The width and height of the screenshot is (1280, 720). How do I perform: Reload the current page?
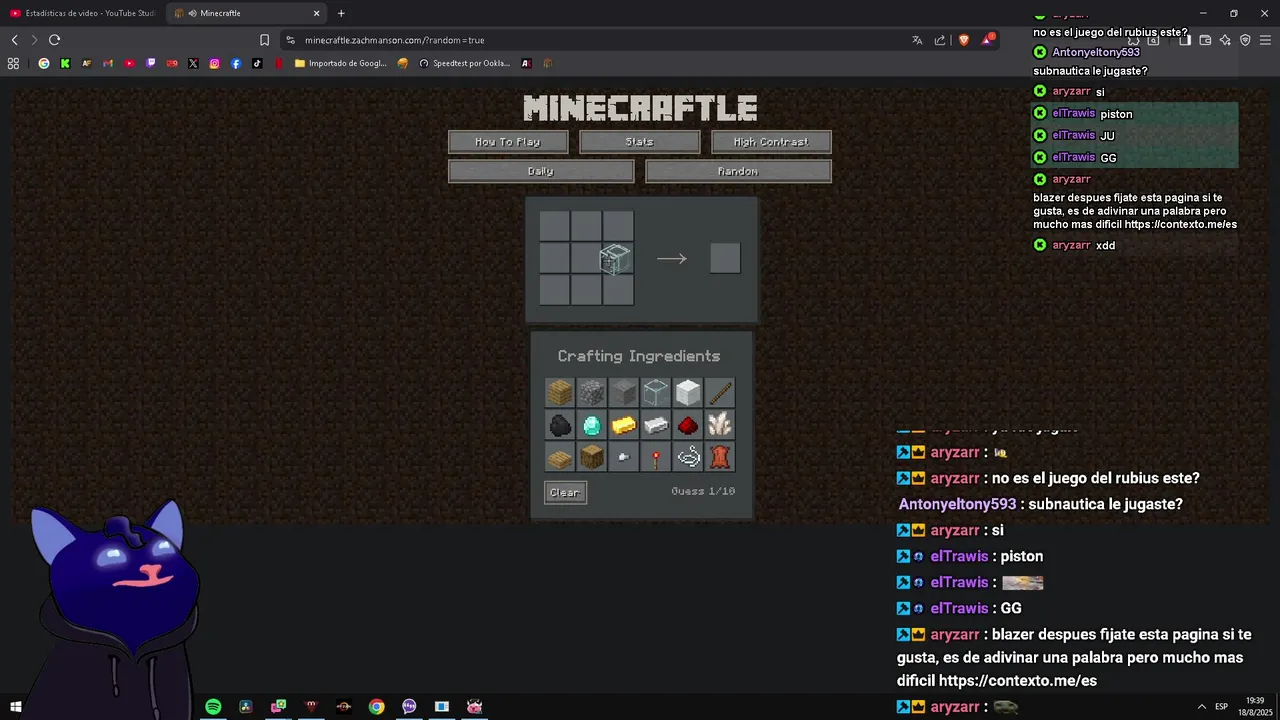pos(54,40)
